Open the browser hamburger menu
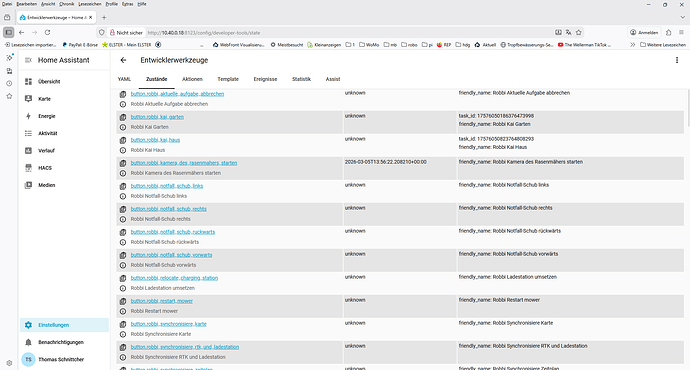 (681, 33)
